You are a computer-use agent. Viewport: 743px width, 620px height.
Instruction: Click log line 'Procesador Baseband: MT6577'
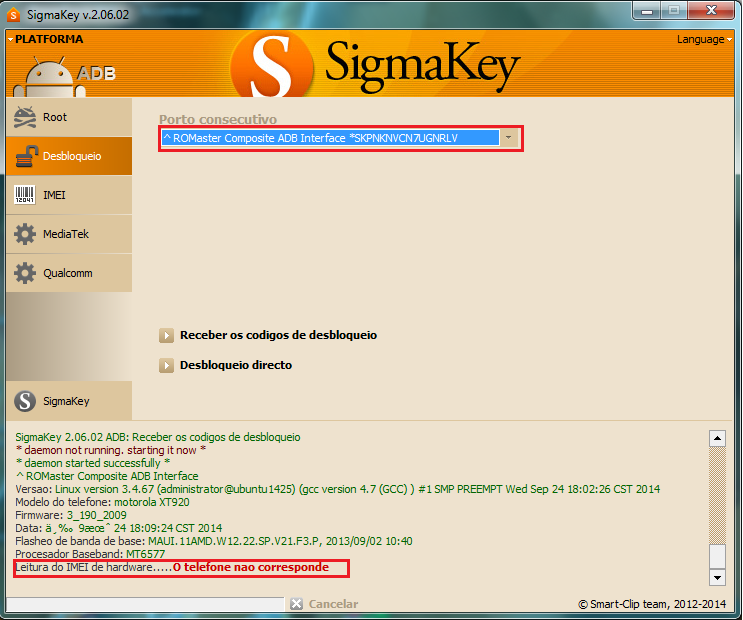pyautogui.click(x=90, y=554)
